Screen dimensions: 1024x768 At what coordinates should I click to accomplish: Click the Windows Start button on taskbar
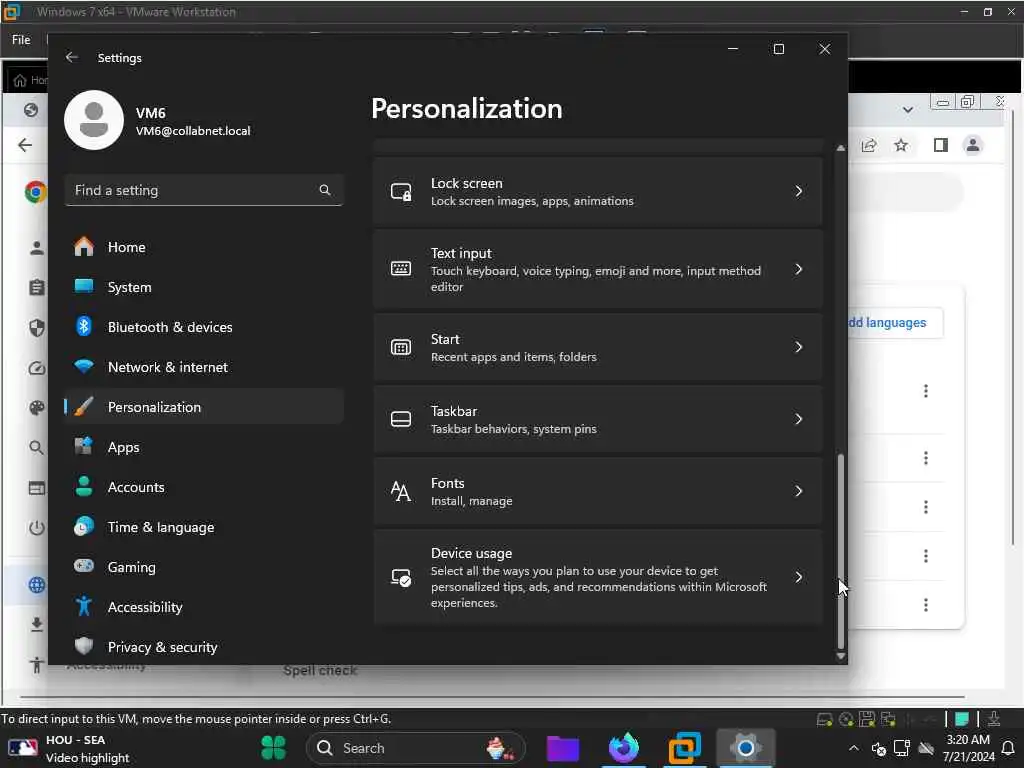coord(274,748)
